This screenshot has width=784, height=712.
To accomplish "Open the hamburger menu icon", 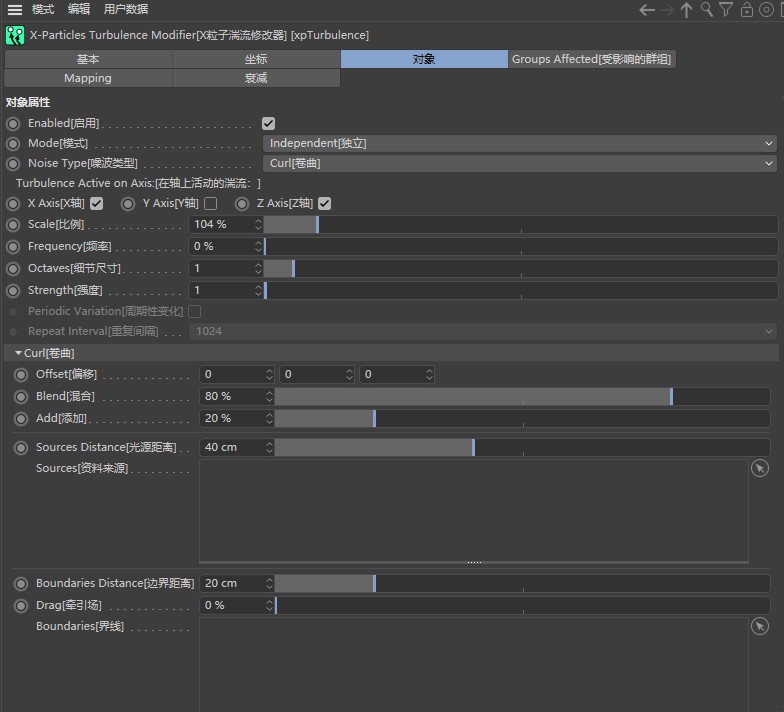I will pos(15,10).
